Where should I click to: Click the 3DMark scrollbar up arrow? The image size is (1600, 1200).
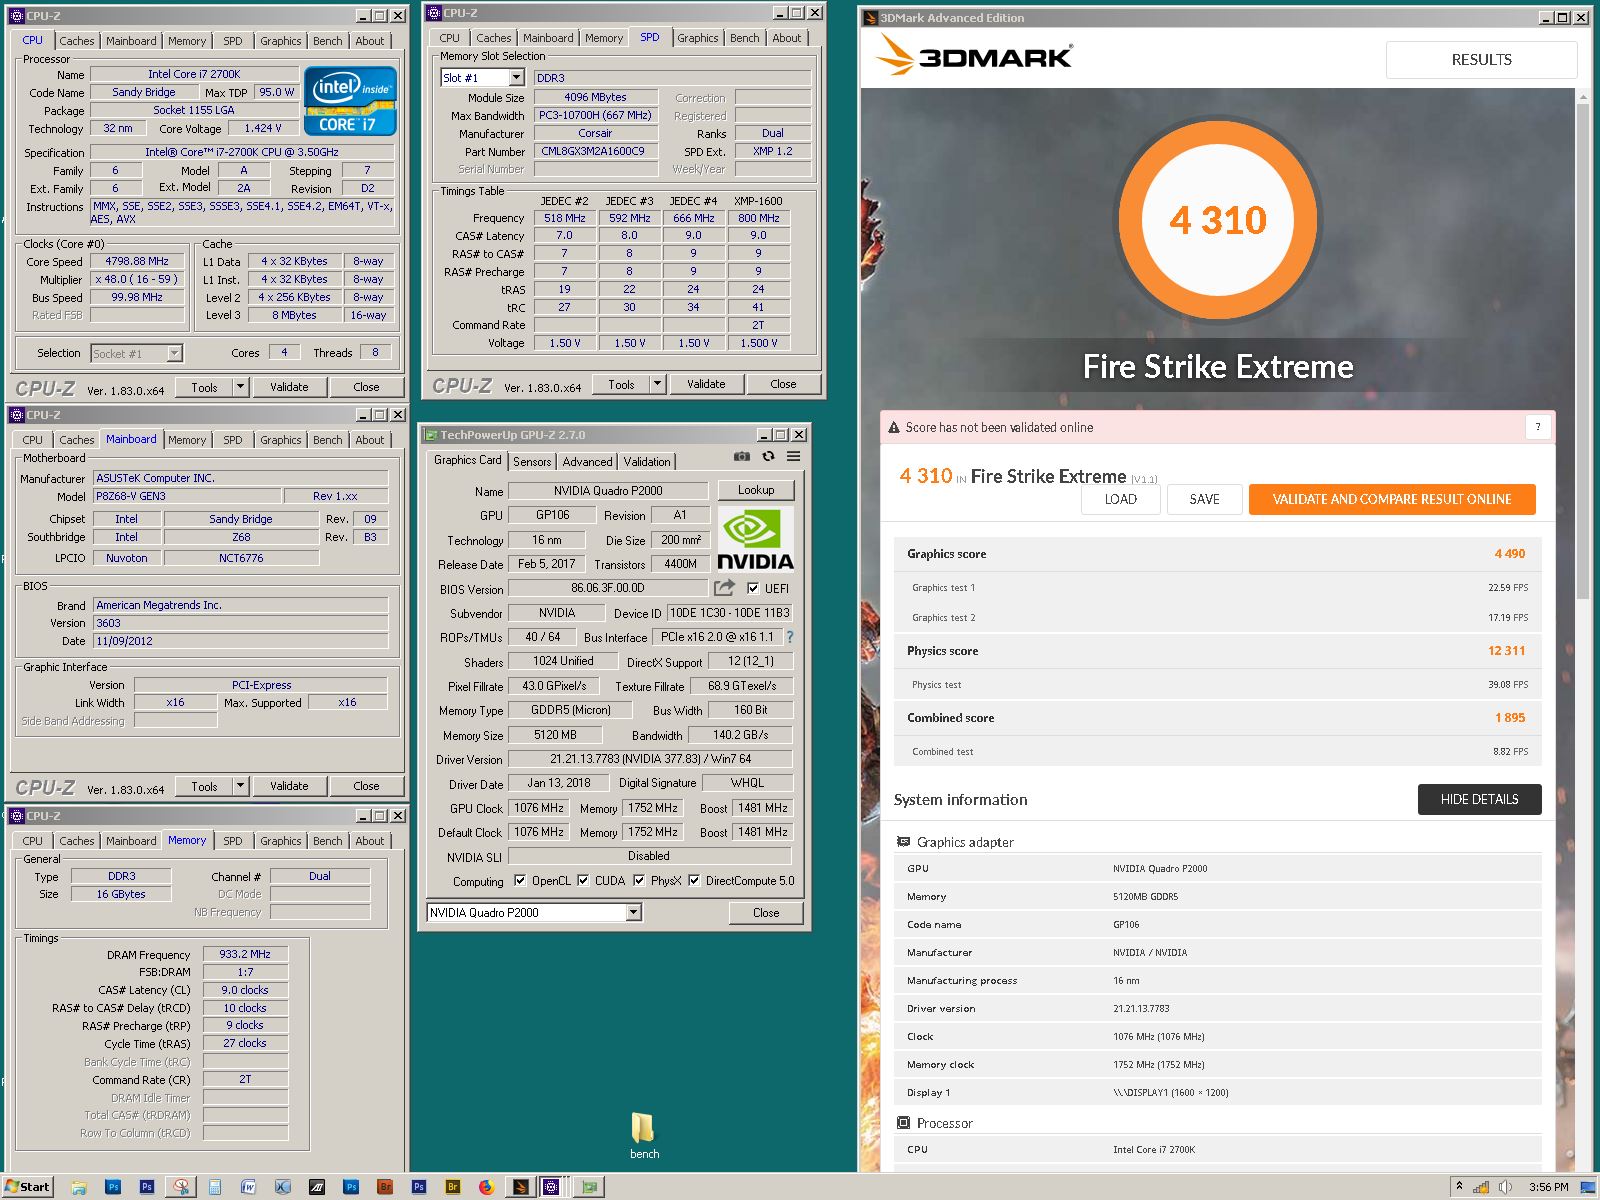point(1582,96)
